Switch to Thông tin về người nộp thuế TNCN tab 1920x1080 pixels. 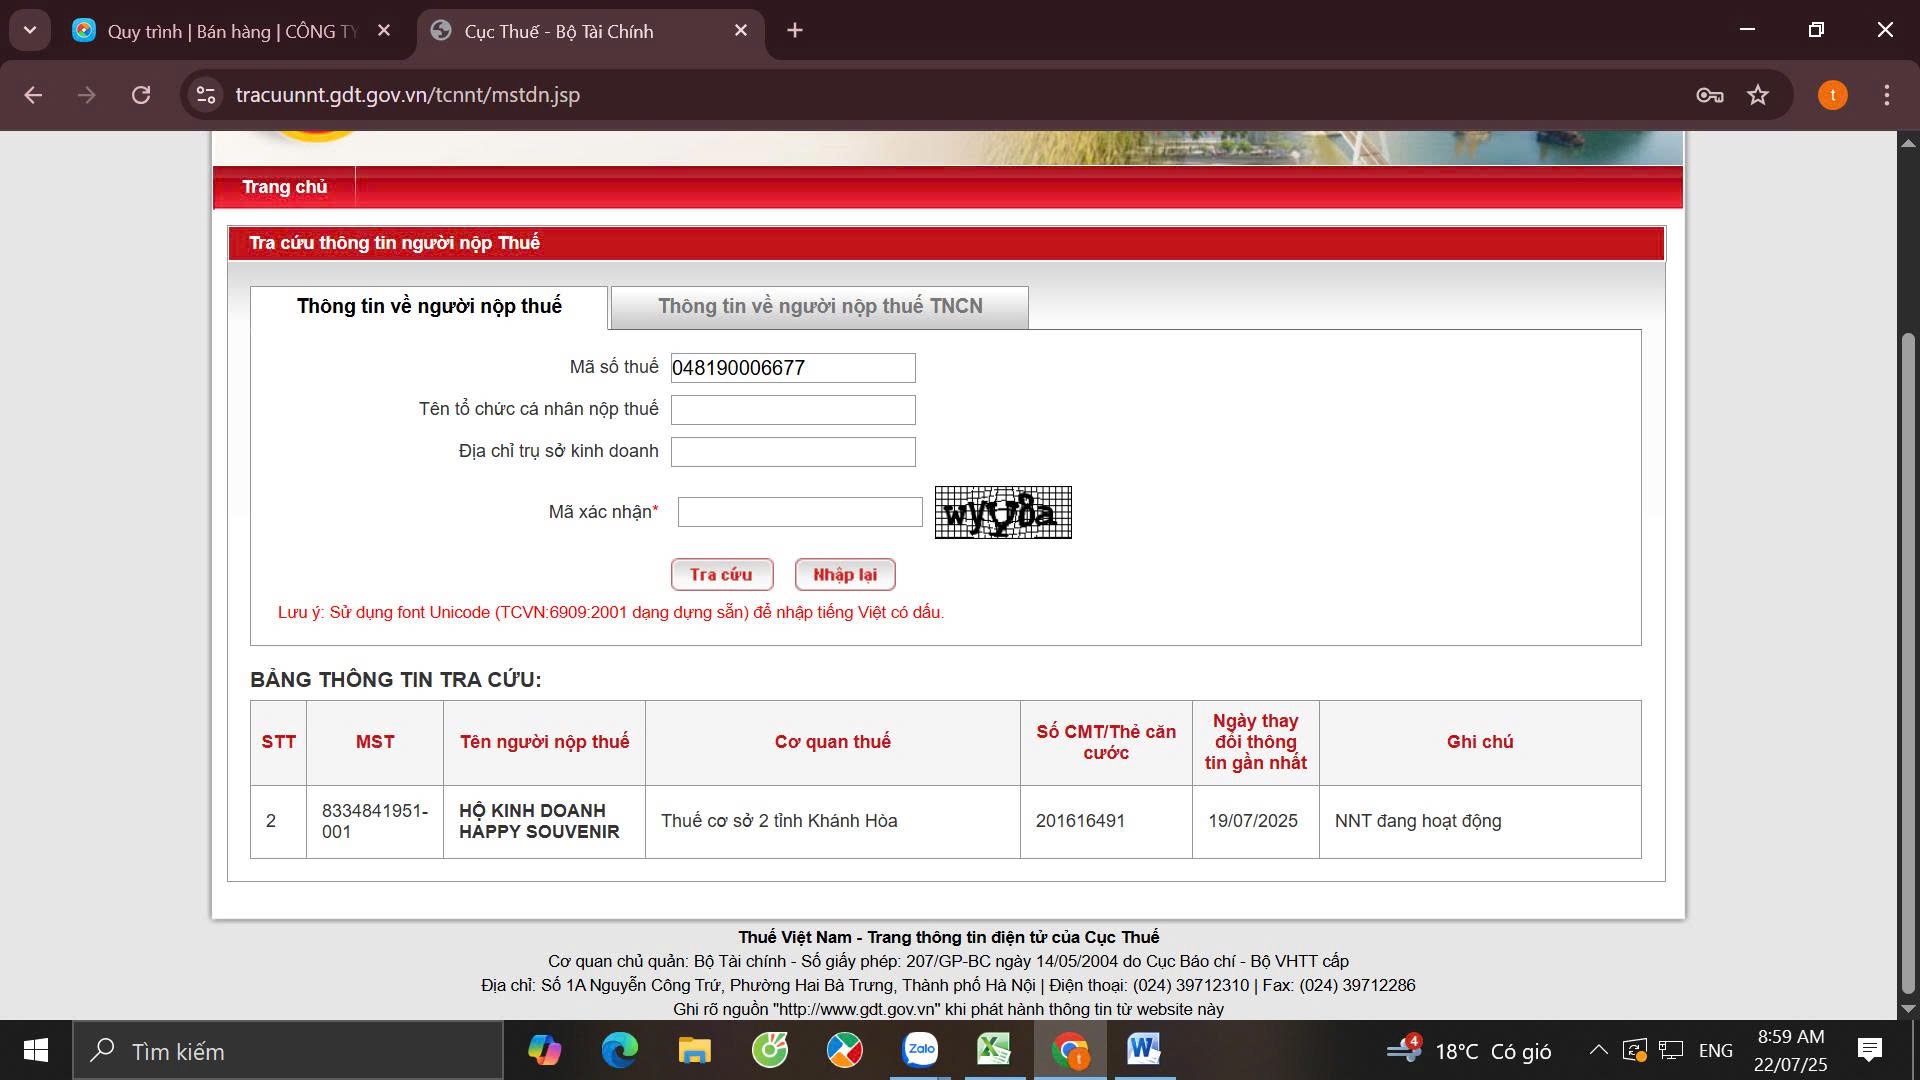(x=820, y=307)
